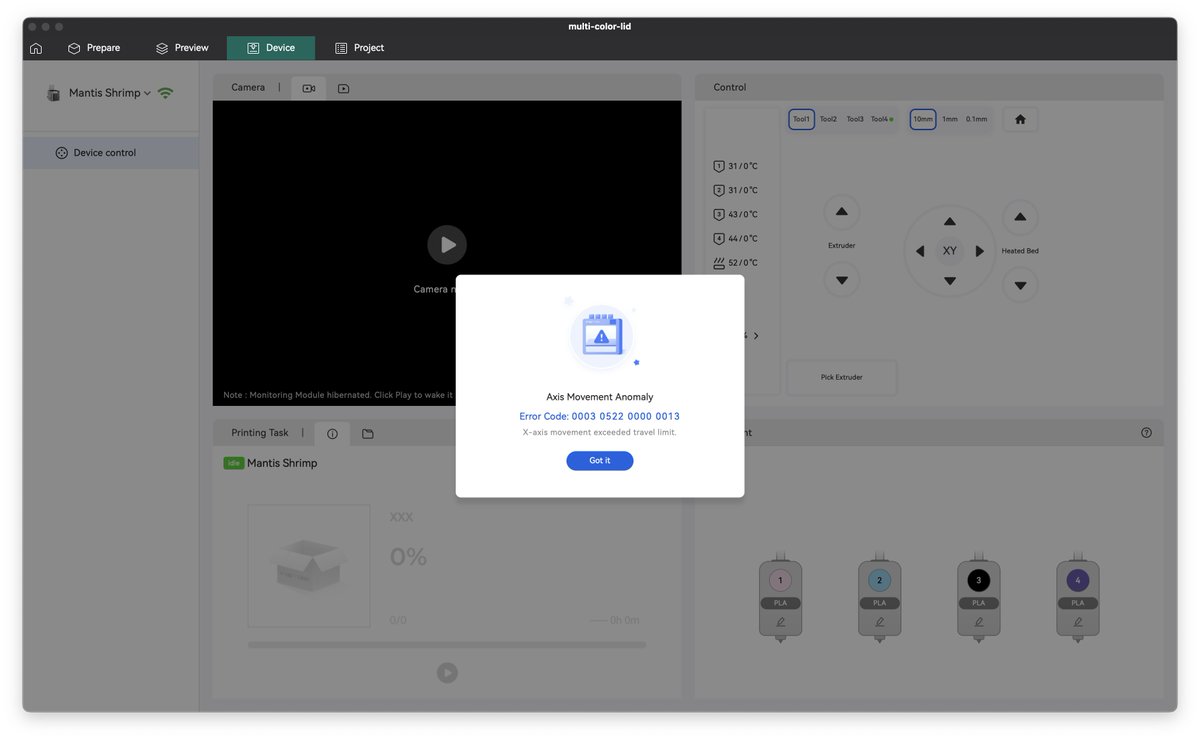Choose the 1mm step size
Image resolution: width=1200 pixels, height=740 pixels.
pos(950,119)
